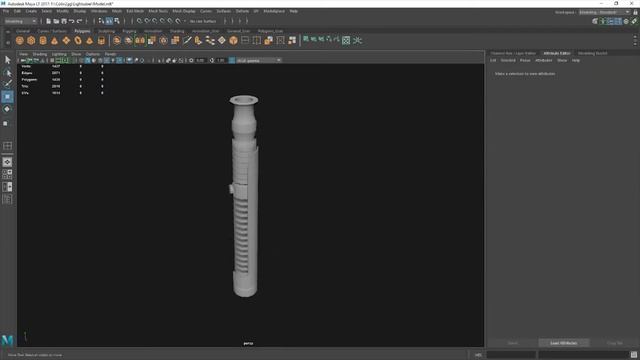The height and width of the screenshot is (360, 640).
Task: Create a polygon torus from the shelf
Action: click(x=78, y=40)
